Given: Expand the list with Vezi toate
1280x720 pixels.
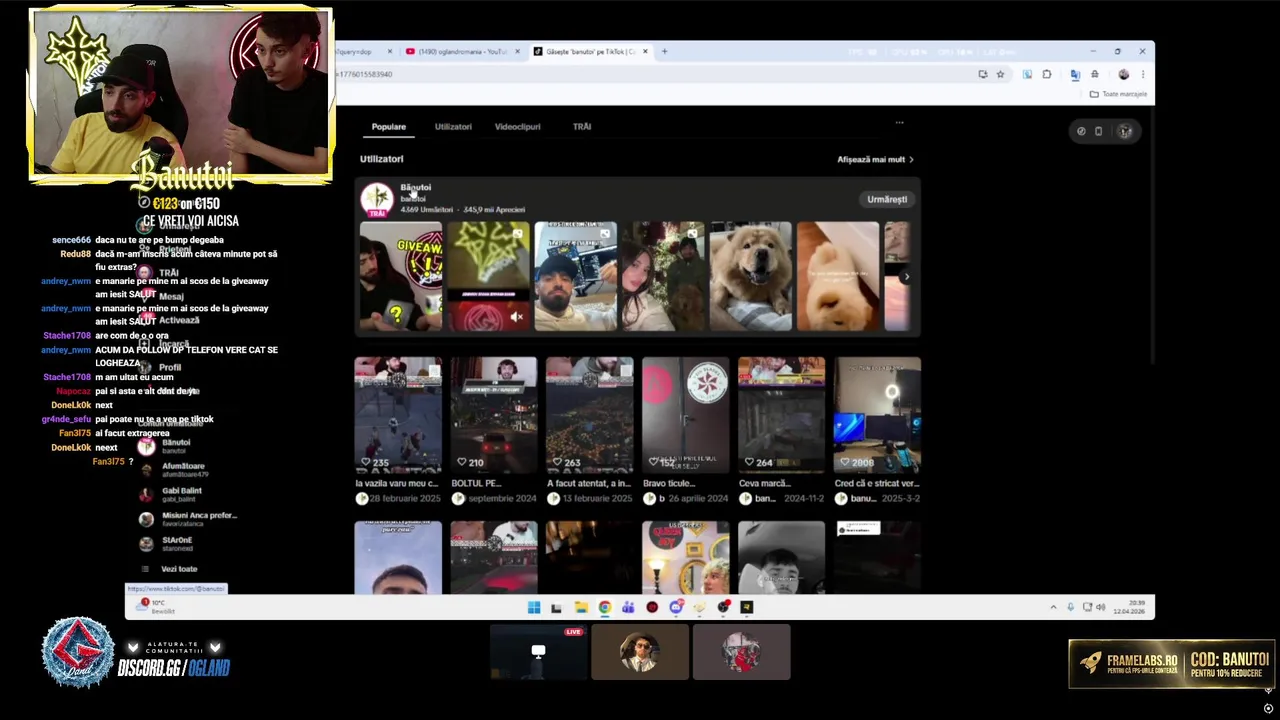Looking at the screenshot, I should pos(170,569).
